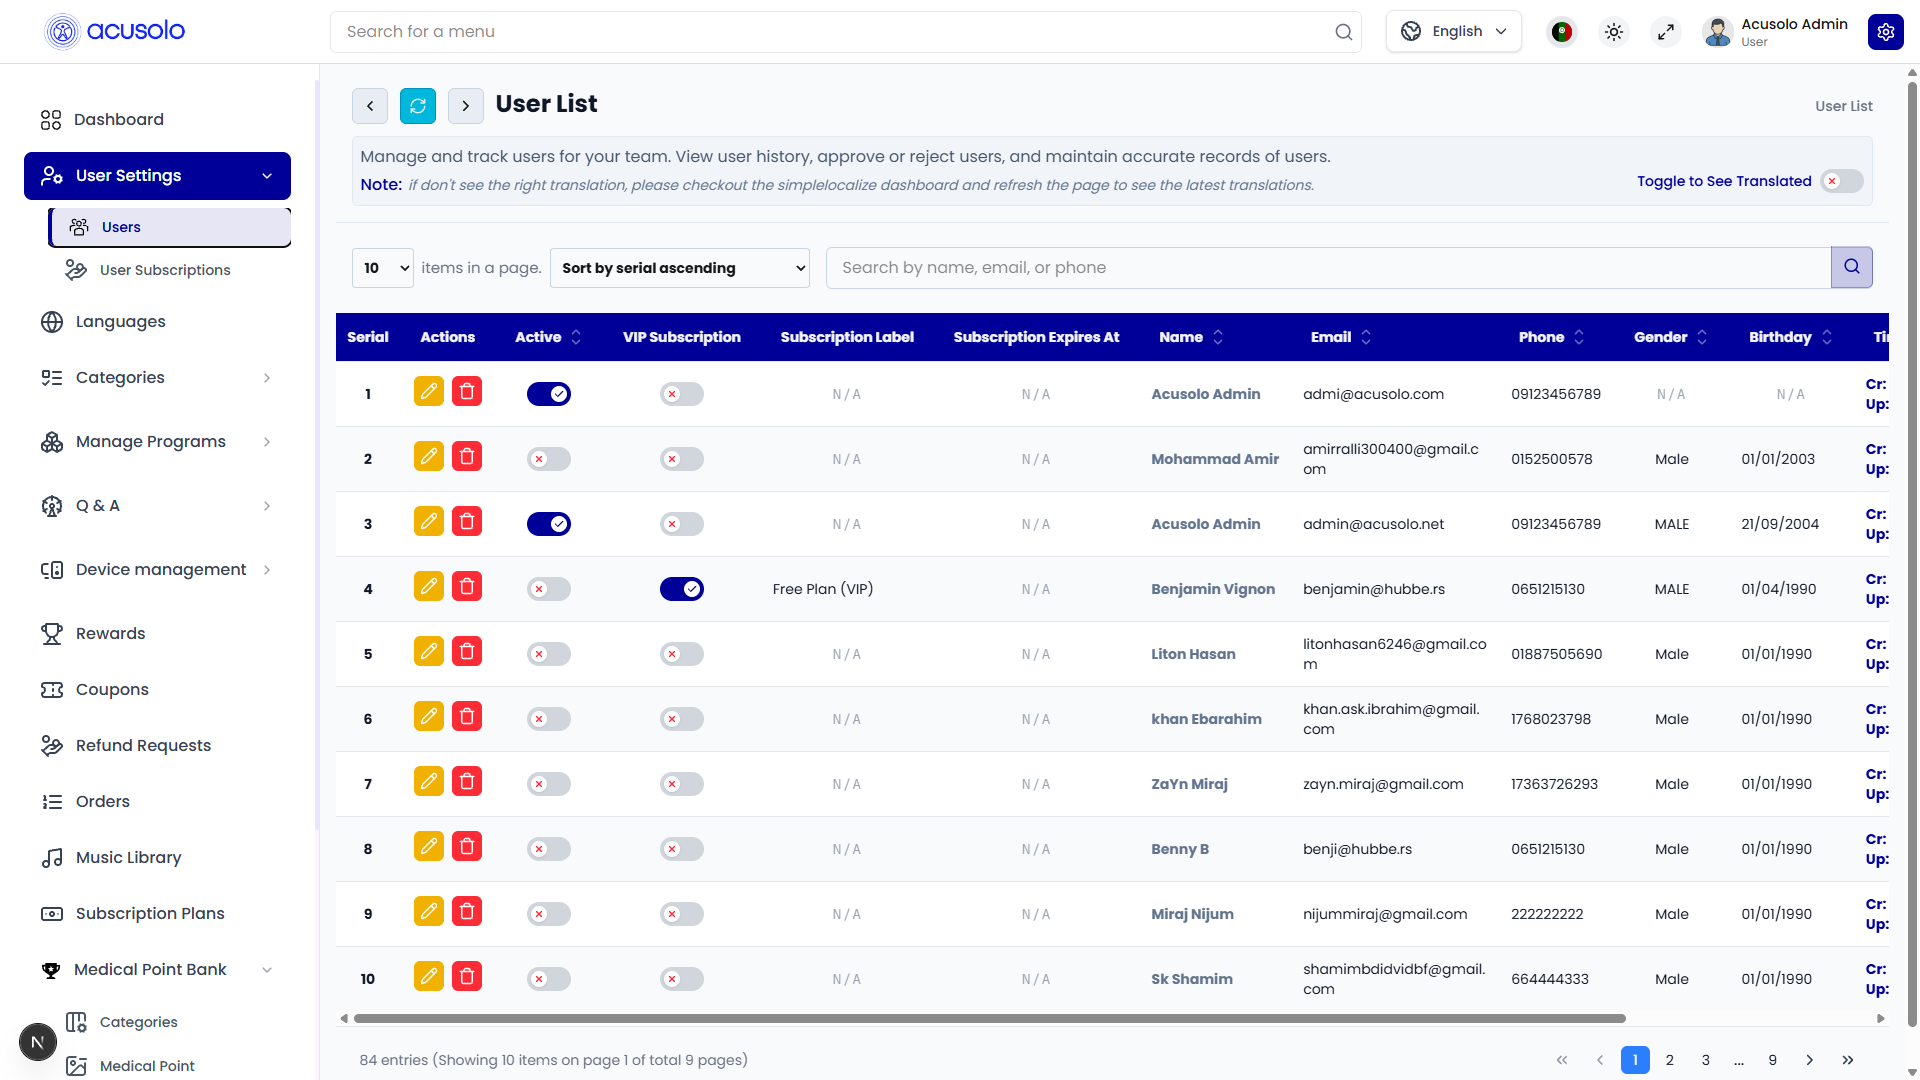Viewport: 1920px width, 1080px height.
Task: Click the scroll-right arrow of table scrollbar
Action: click(x=1881, y=1019)
